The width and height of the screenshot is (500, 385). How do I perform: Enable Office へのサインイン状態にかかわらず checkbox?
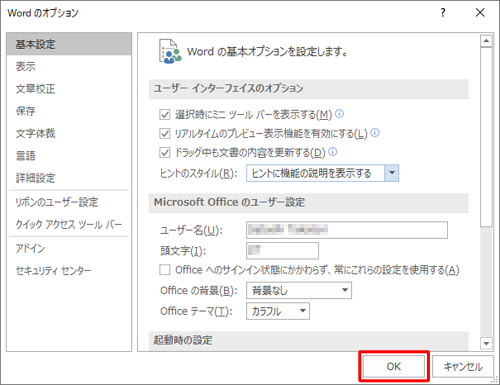pyautogui.click(x=165, y=270)
